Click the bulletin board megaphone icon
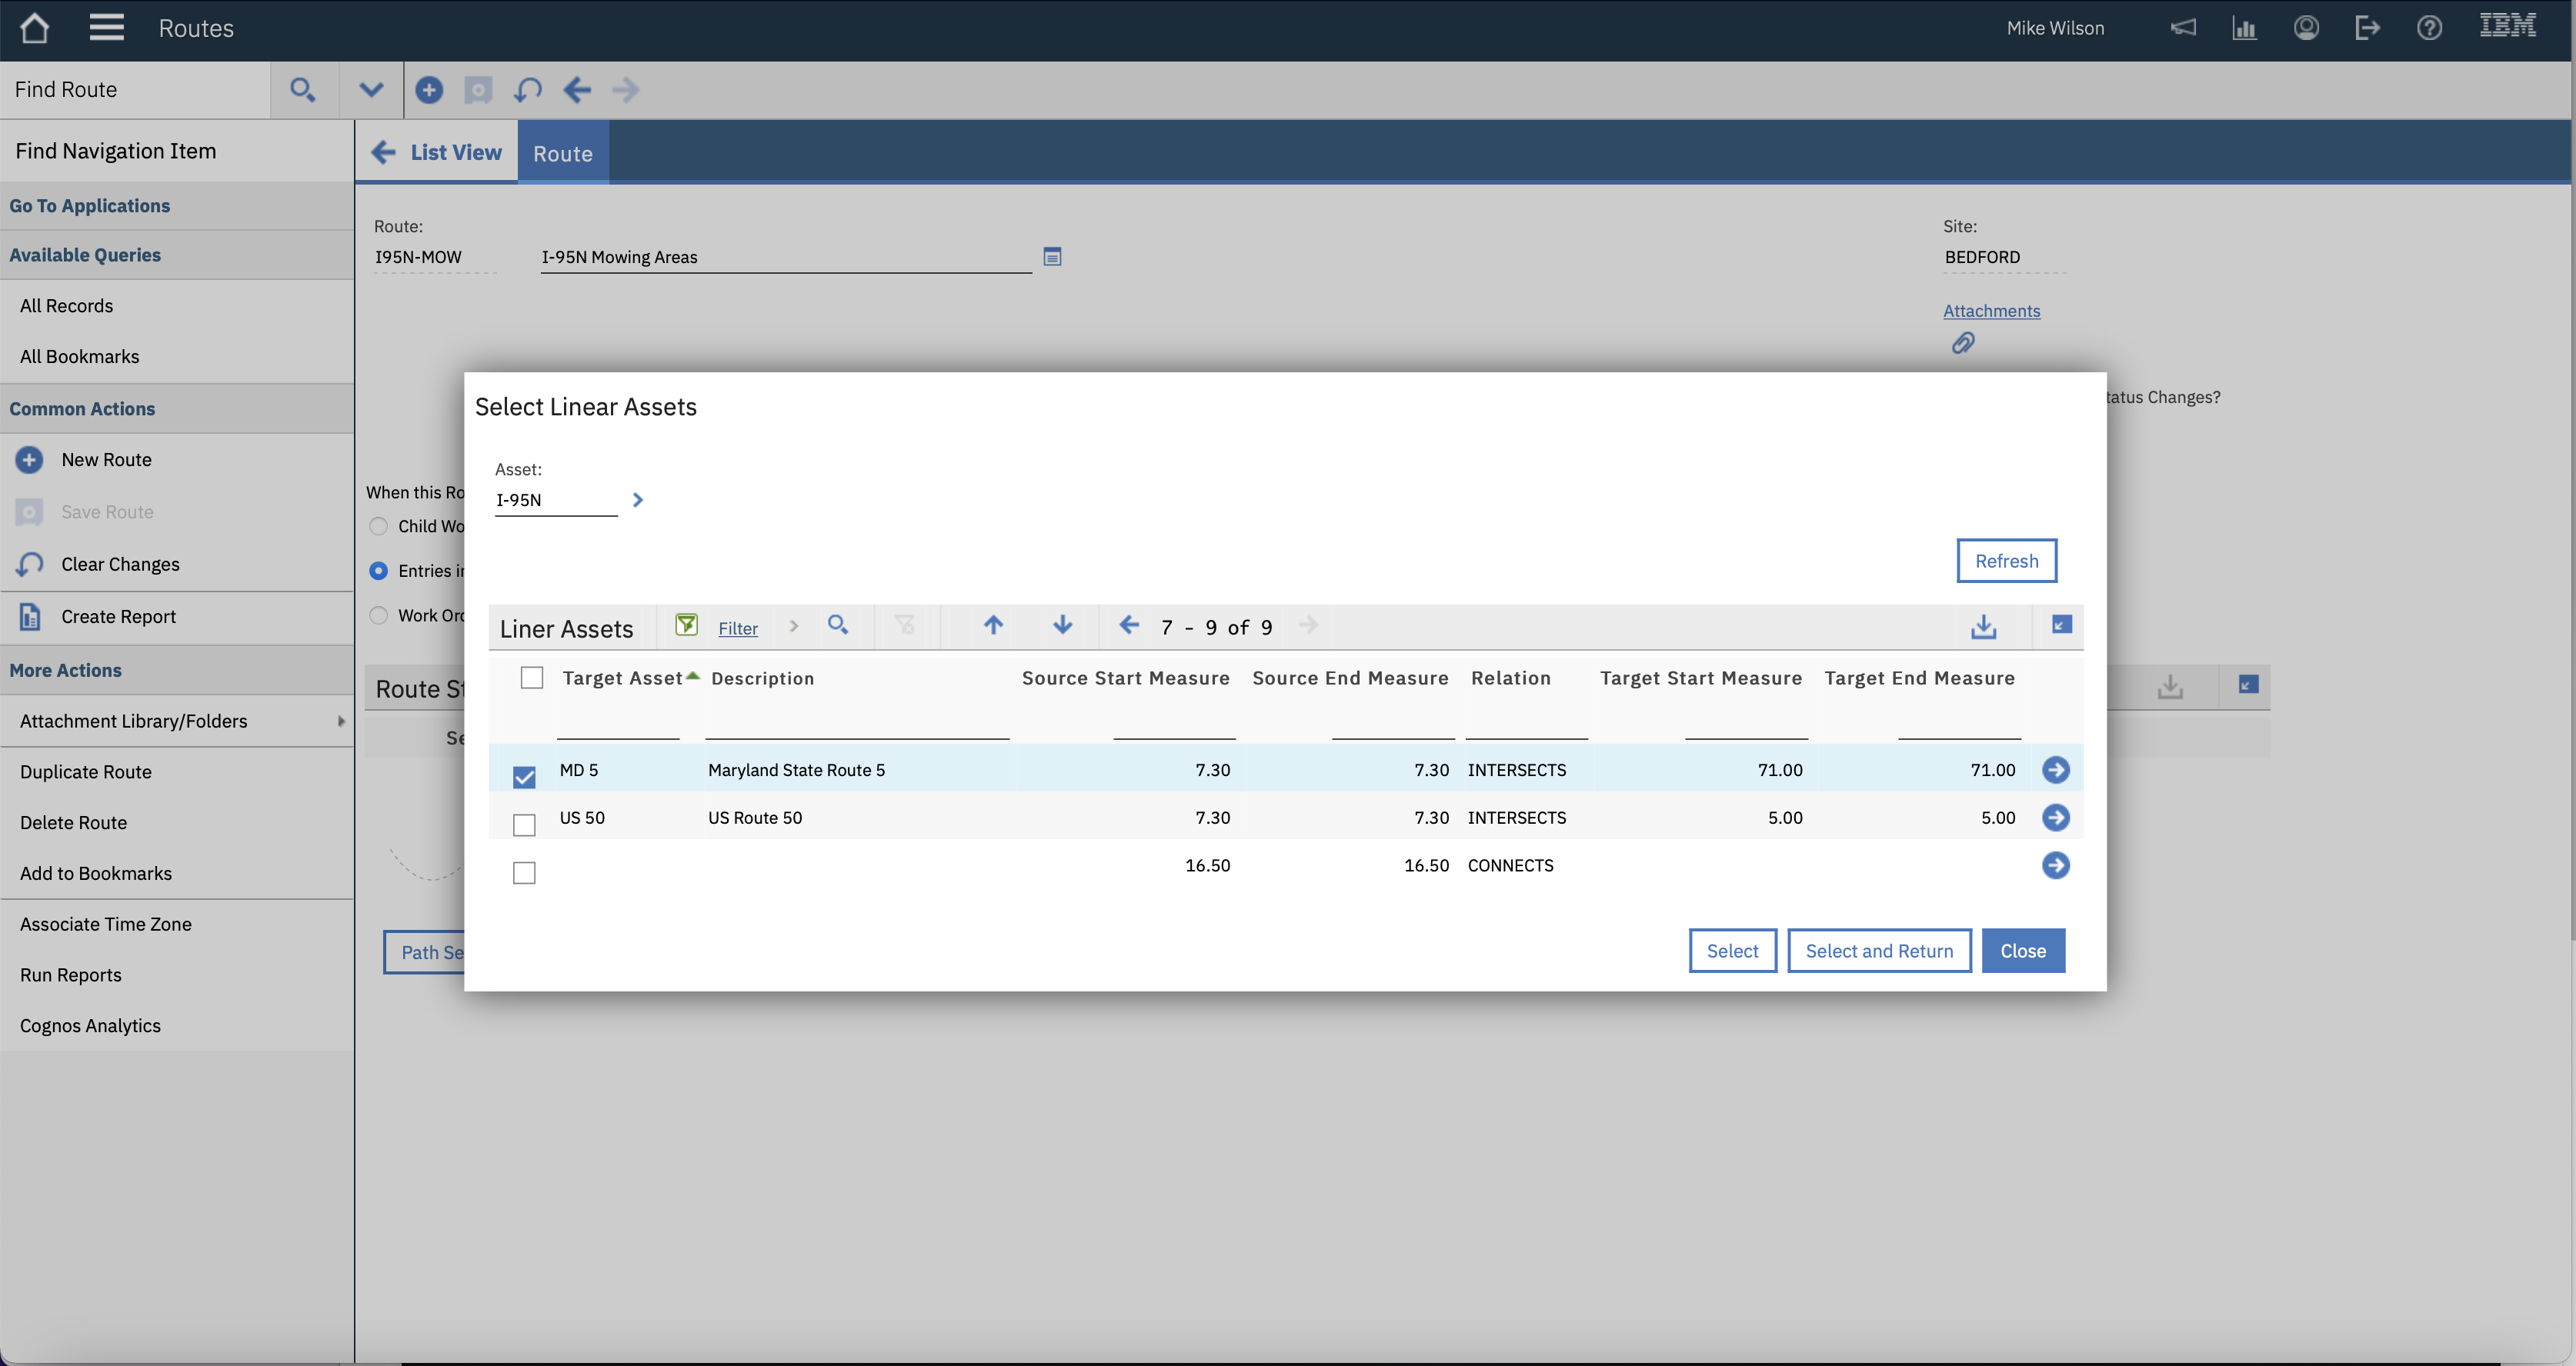Viewport: 2576px width, 1366px height. [2183, 28]
